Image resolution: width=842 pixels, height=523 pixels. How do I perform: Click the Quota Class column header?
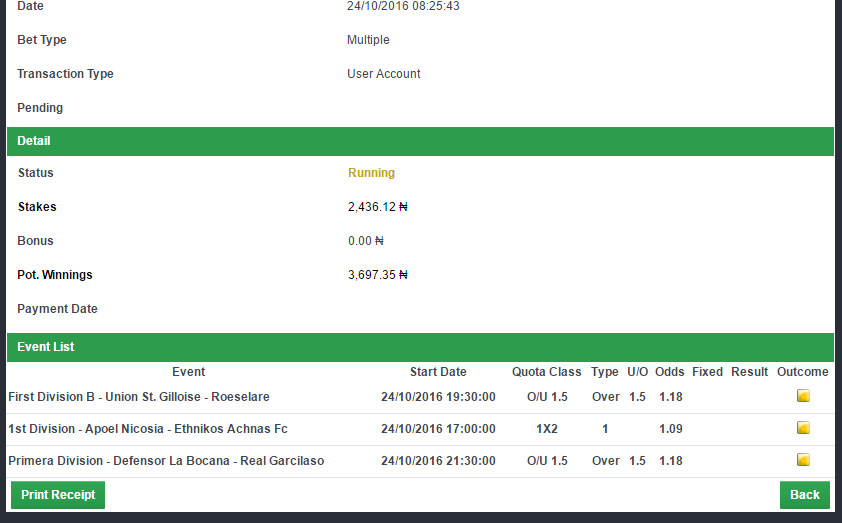click(x=547, y=372)
